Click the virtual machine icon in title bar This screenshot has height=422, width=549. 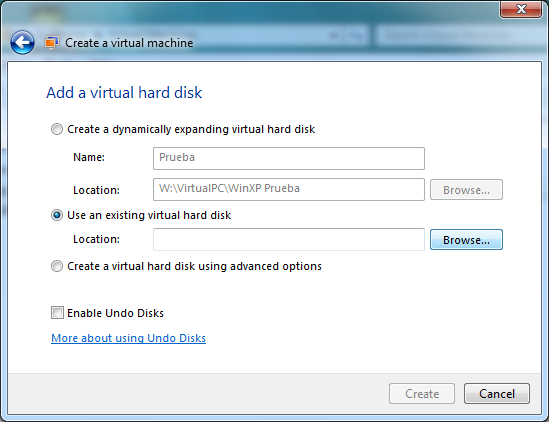pyautogui.click(x=51, y=43)
